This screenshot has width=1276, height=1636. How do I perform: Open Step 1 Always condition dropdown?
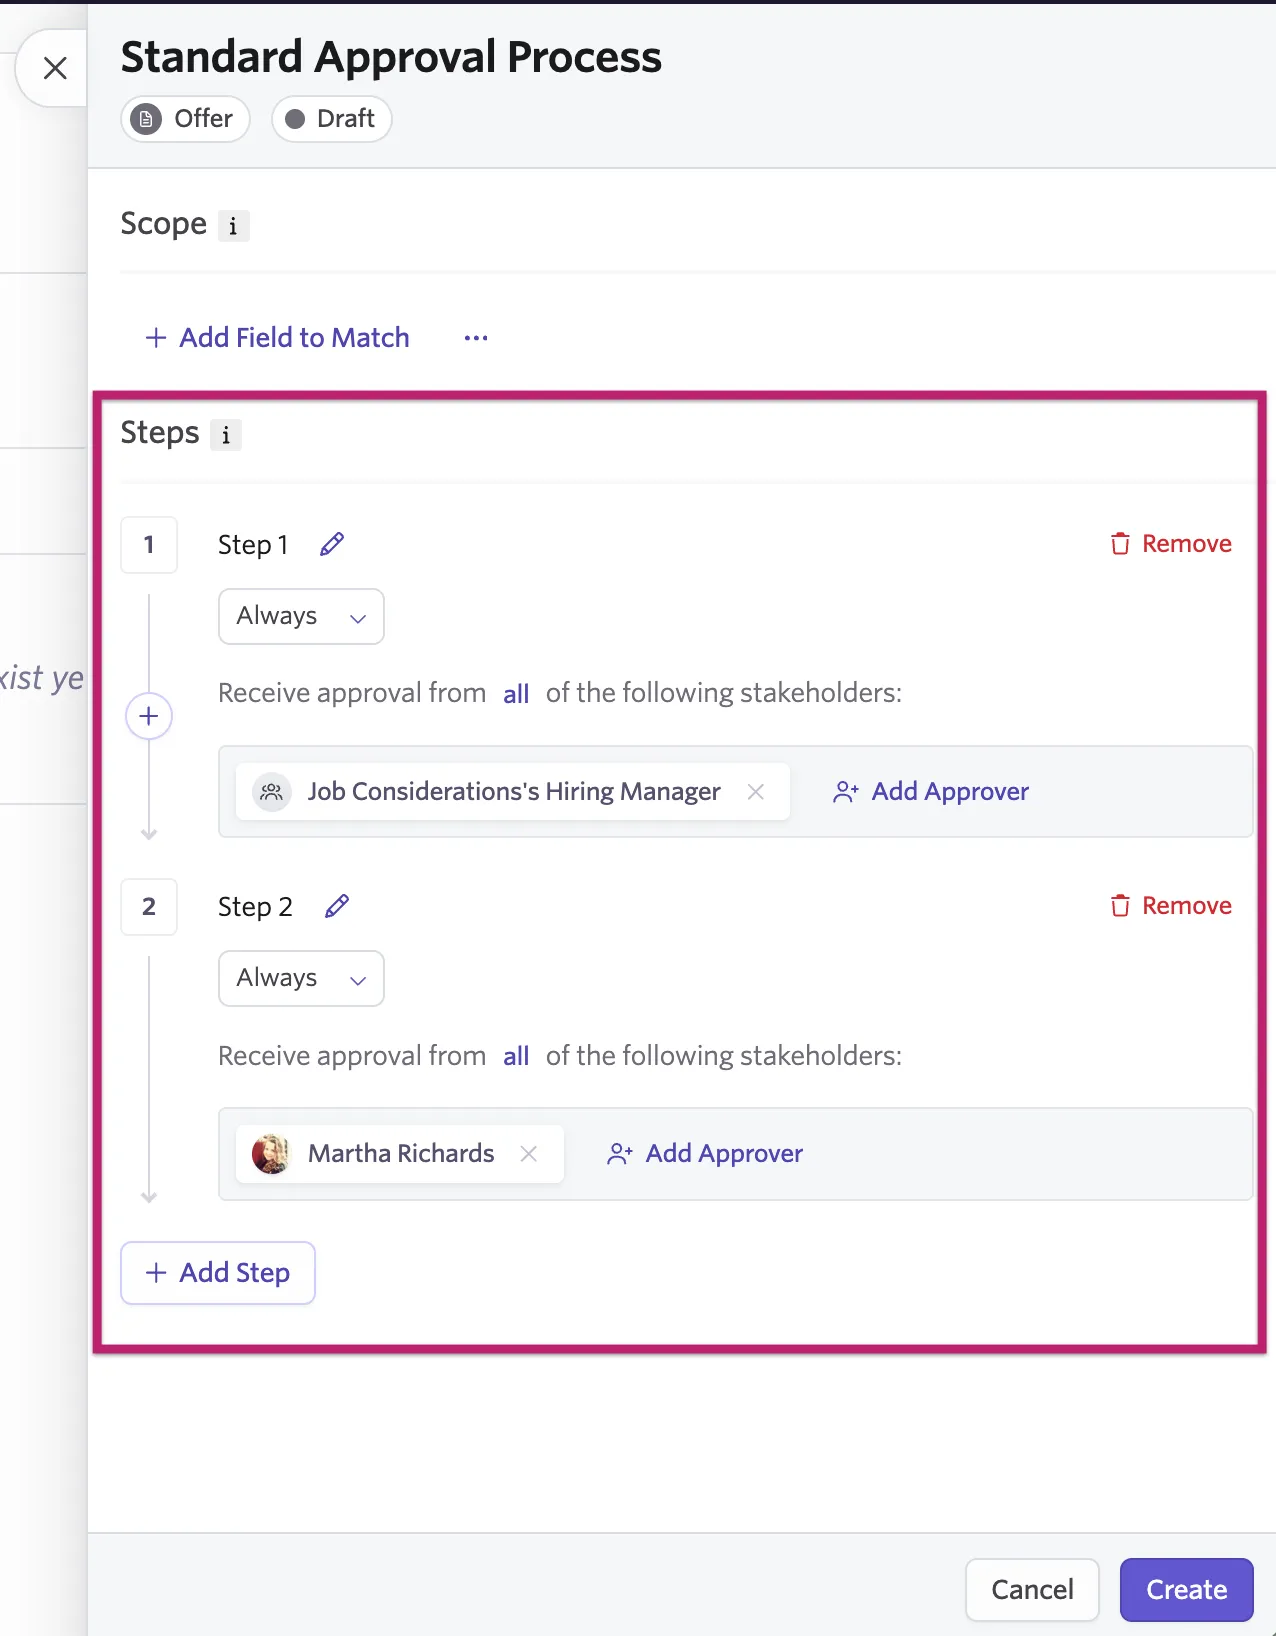(x=301, y=616)
